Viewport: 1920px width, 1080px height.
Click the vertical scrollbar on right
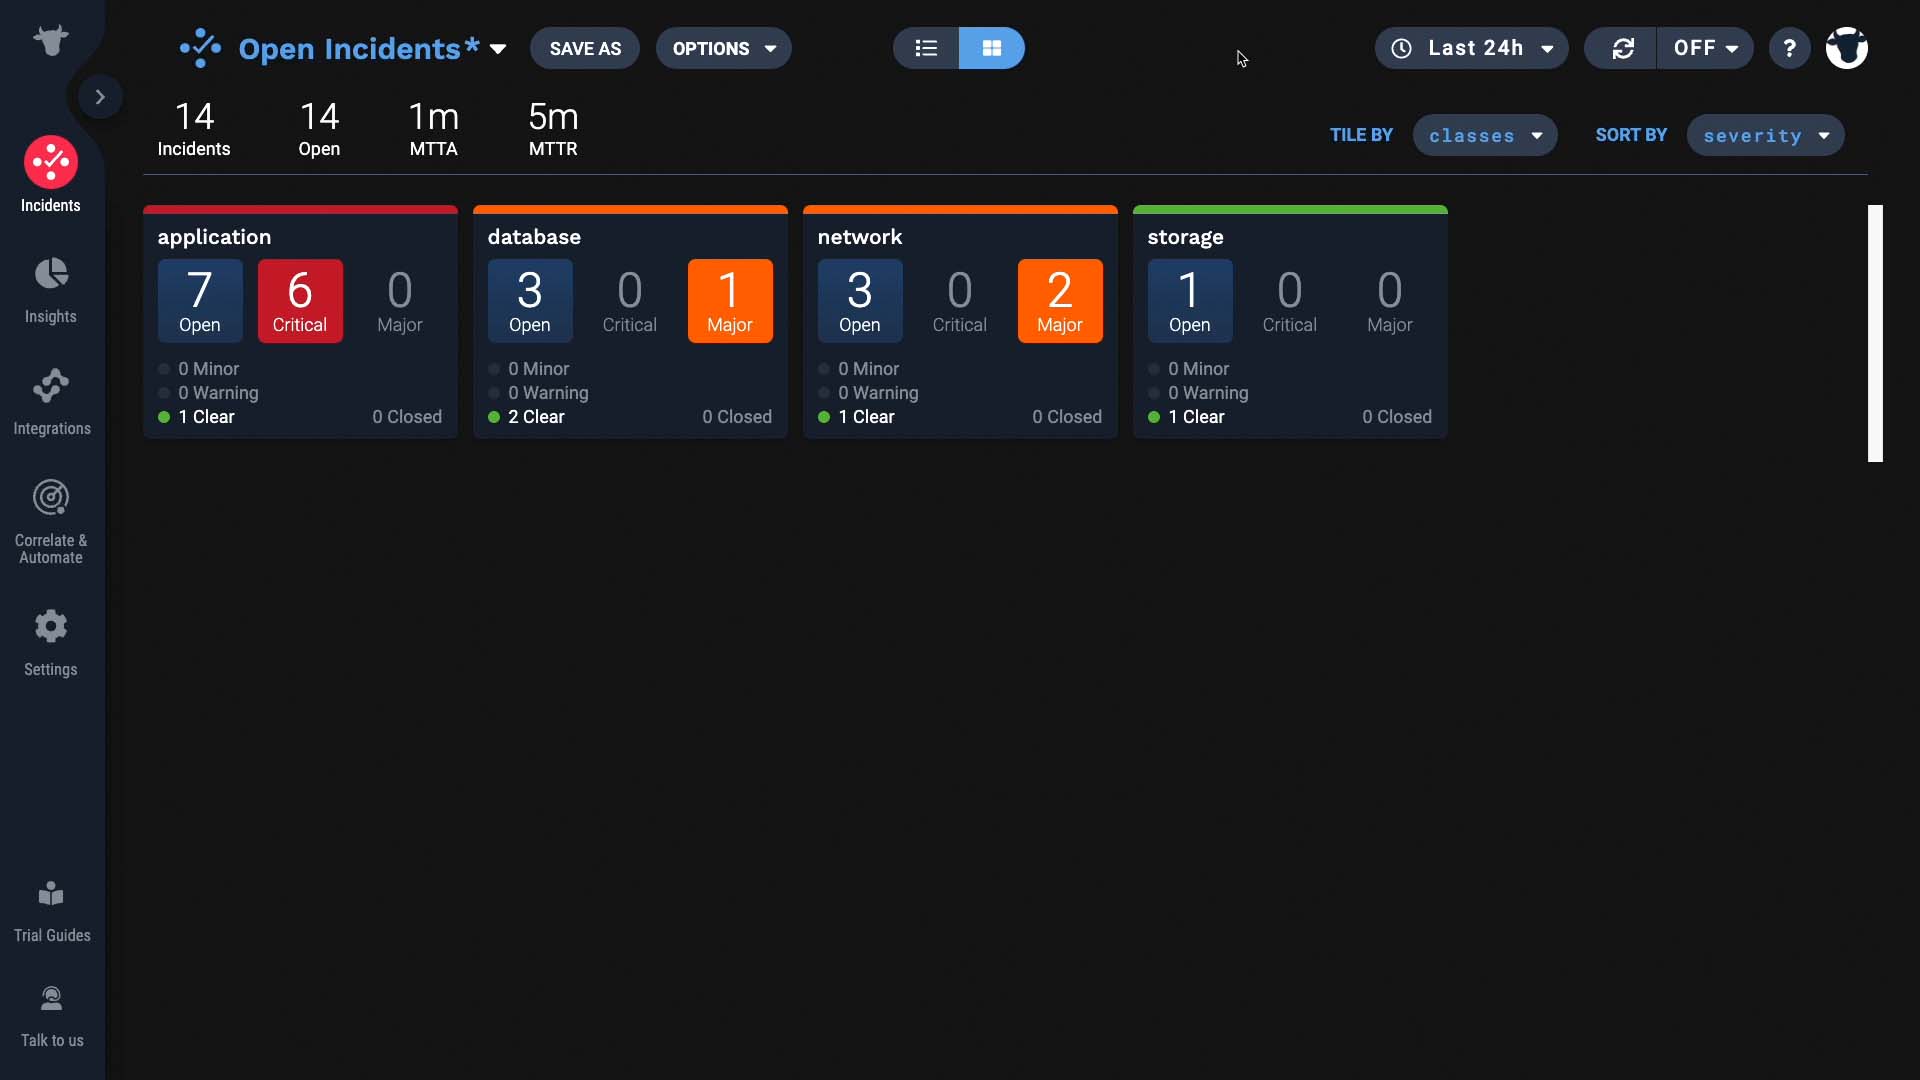pyautogui.click(x=1875, y=333)
